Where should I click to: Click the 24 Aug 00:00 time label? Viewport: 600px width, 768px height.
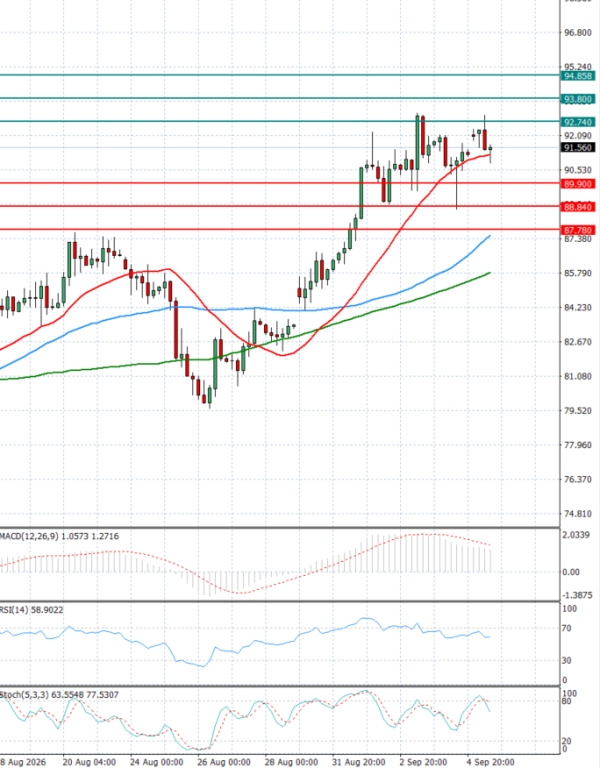click(x=157, y=763)
